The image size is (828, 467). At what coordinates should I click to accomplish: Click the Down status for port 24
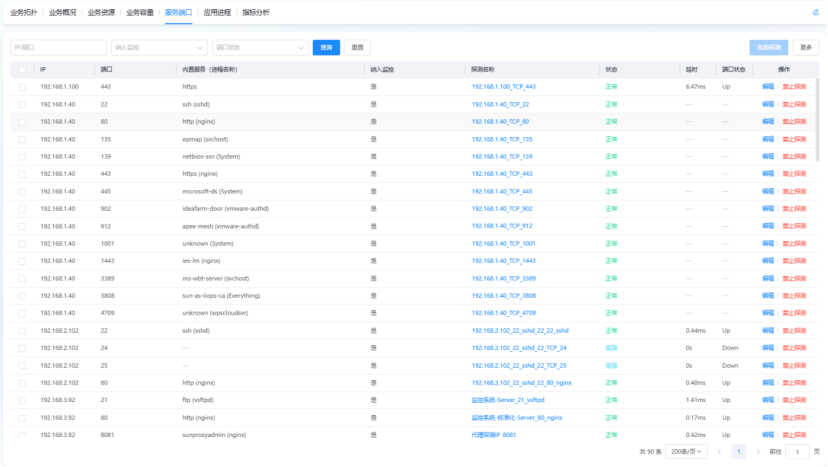730,348
